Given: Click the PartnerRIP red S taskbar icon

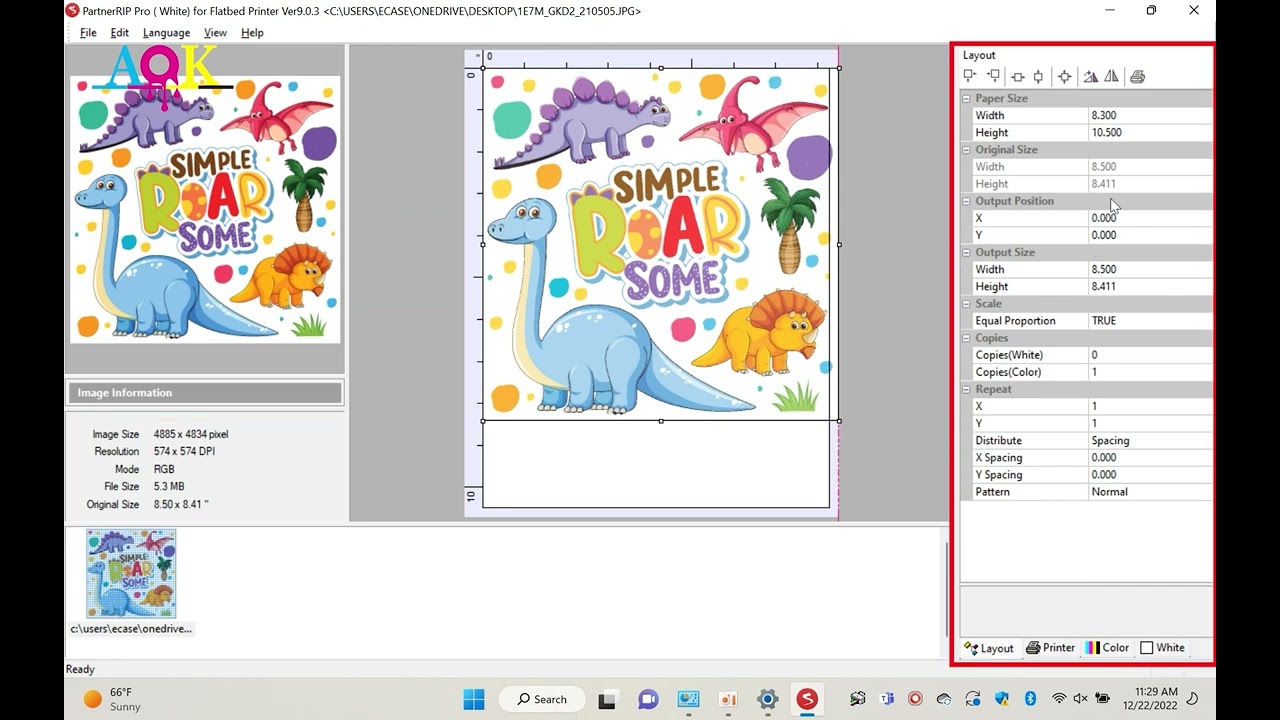Looking at the screenshot, I should pos(807,699).
